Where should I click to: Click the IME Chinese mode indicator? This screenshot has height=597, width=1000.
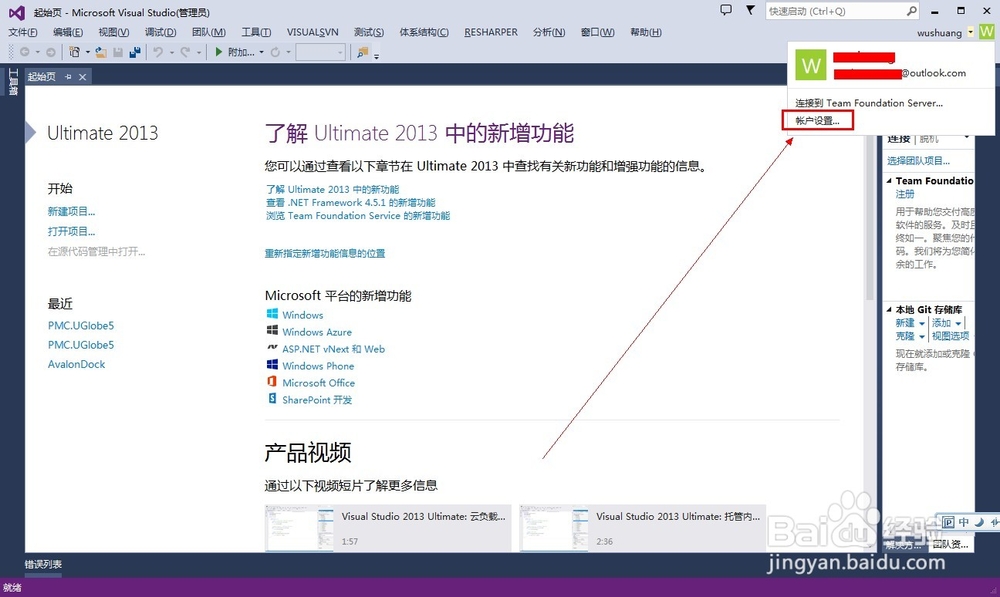(964, 522)
